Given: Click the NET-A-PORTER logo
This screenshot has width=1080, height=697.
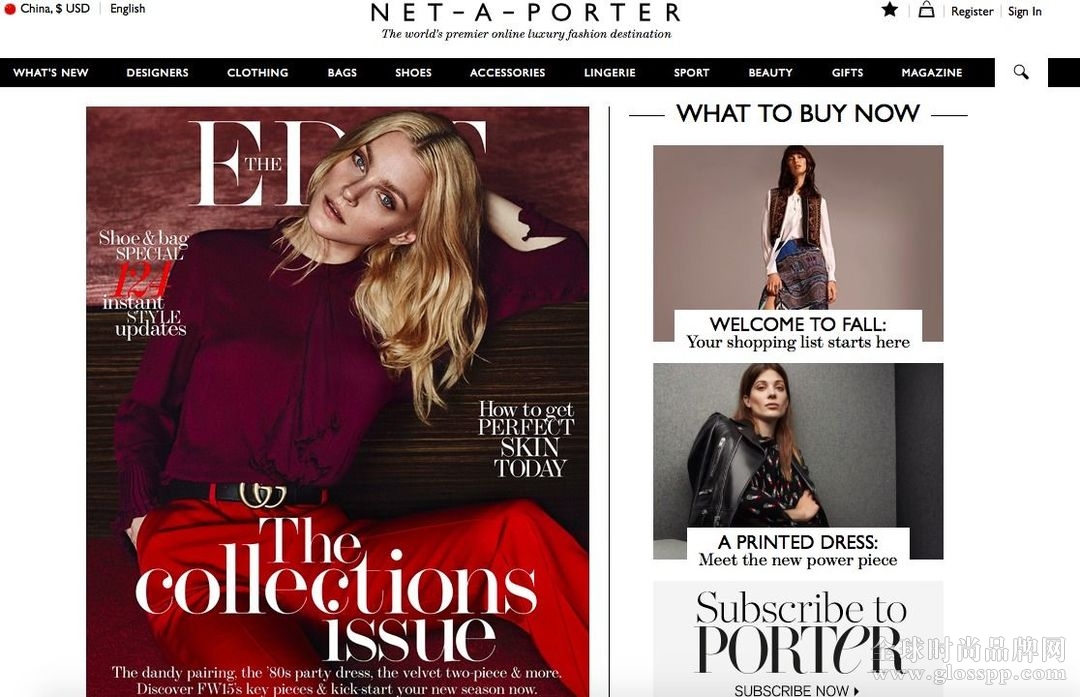Looking at the screenshot, I should click(526, 12).
